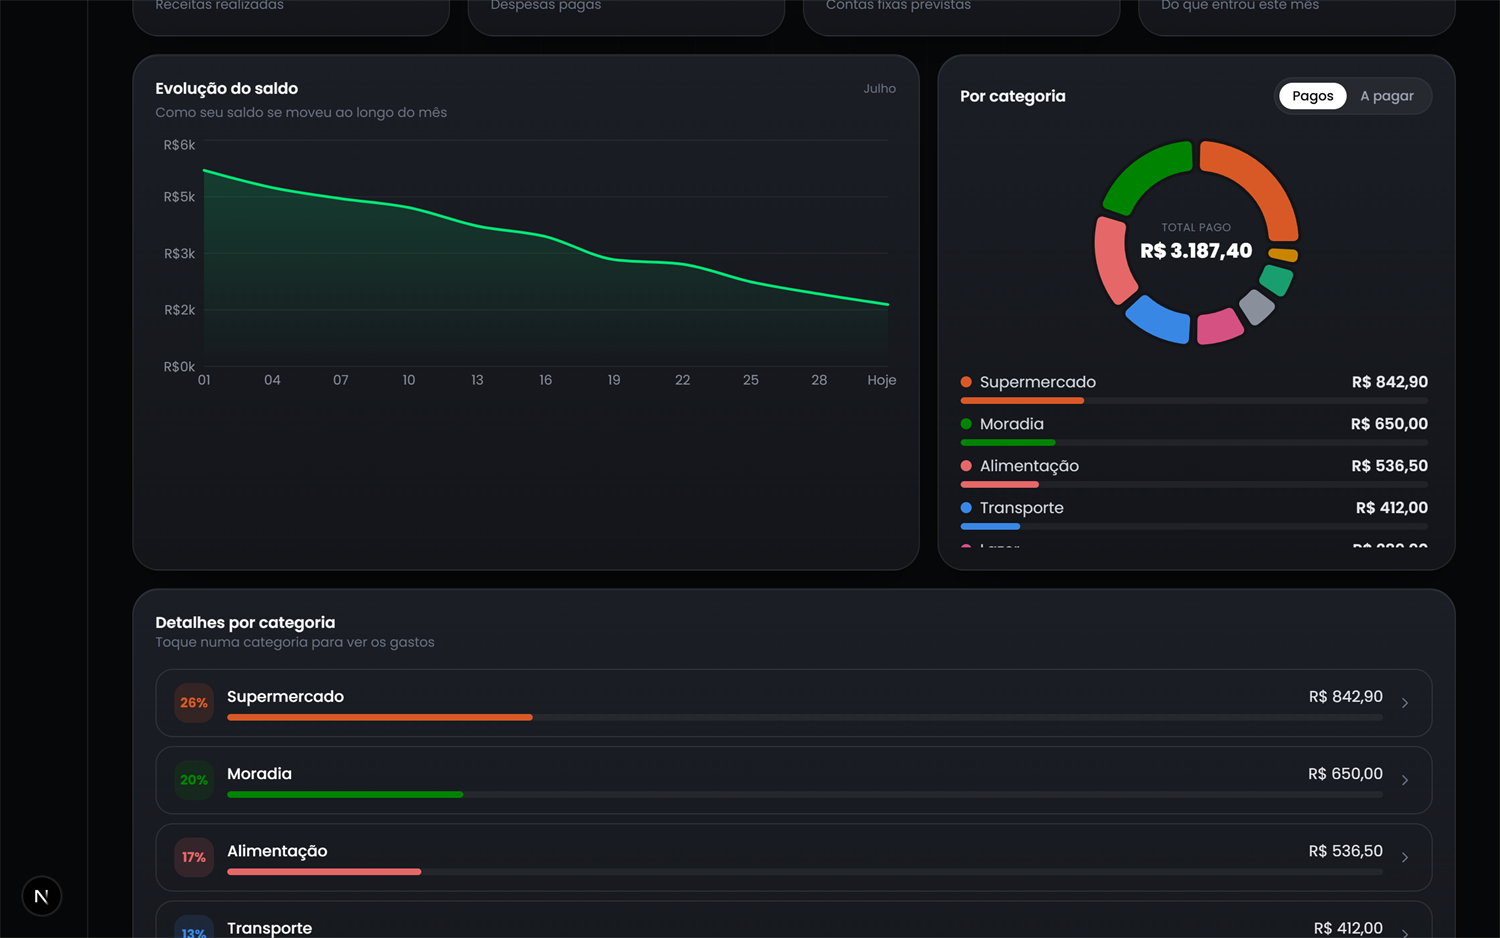Click the Despesas pagas summary card
Viewport: 1500px width, 938px height.
(x=626, y=14)
